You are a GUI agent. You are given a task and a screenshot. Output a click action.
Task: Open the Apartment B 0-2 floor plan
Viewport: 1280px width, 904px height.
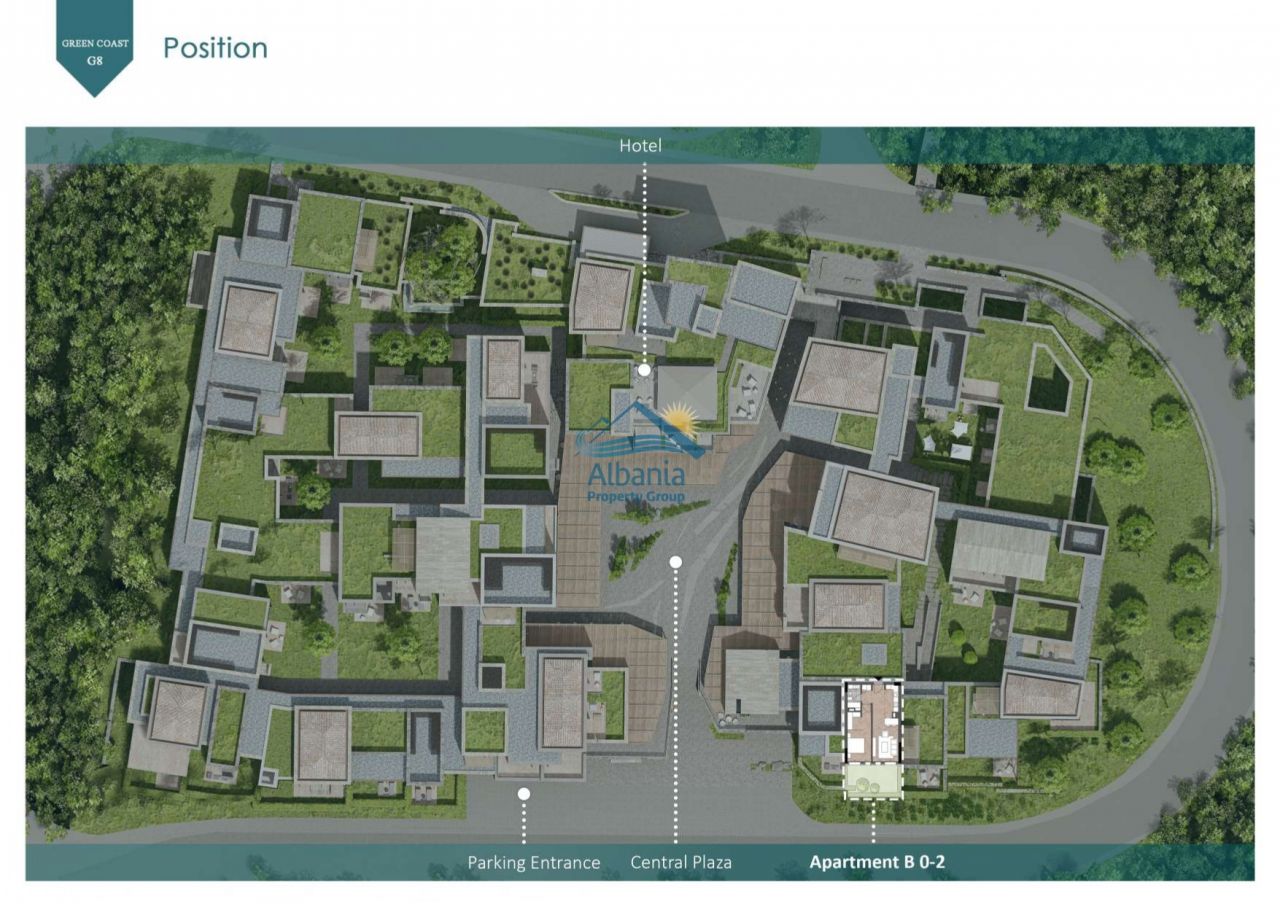873,722
